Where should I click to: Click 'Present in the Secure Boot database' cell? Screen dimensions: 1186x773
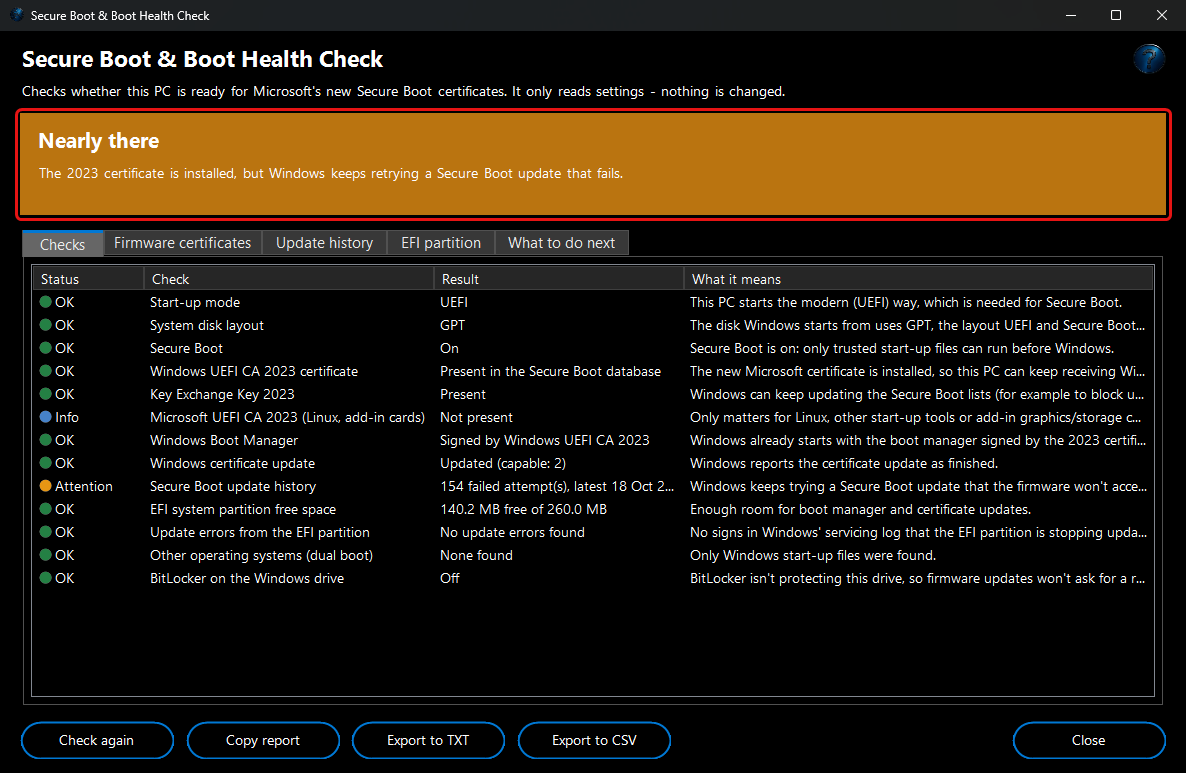[550, 371]
